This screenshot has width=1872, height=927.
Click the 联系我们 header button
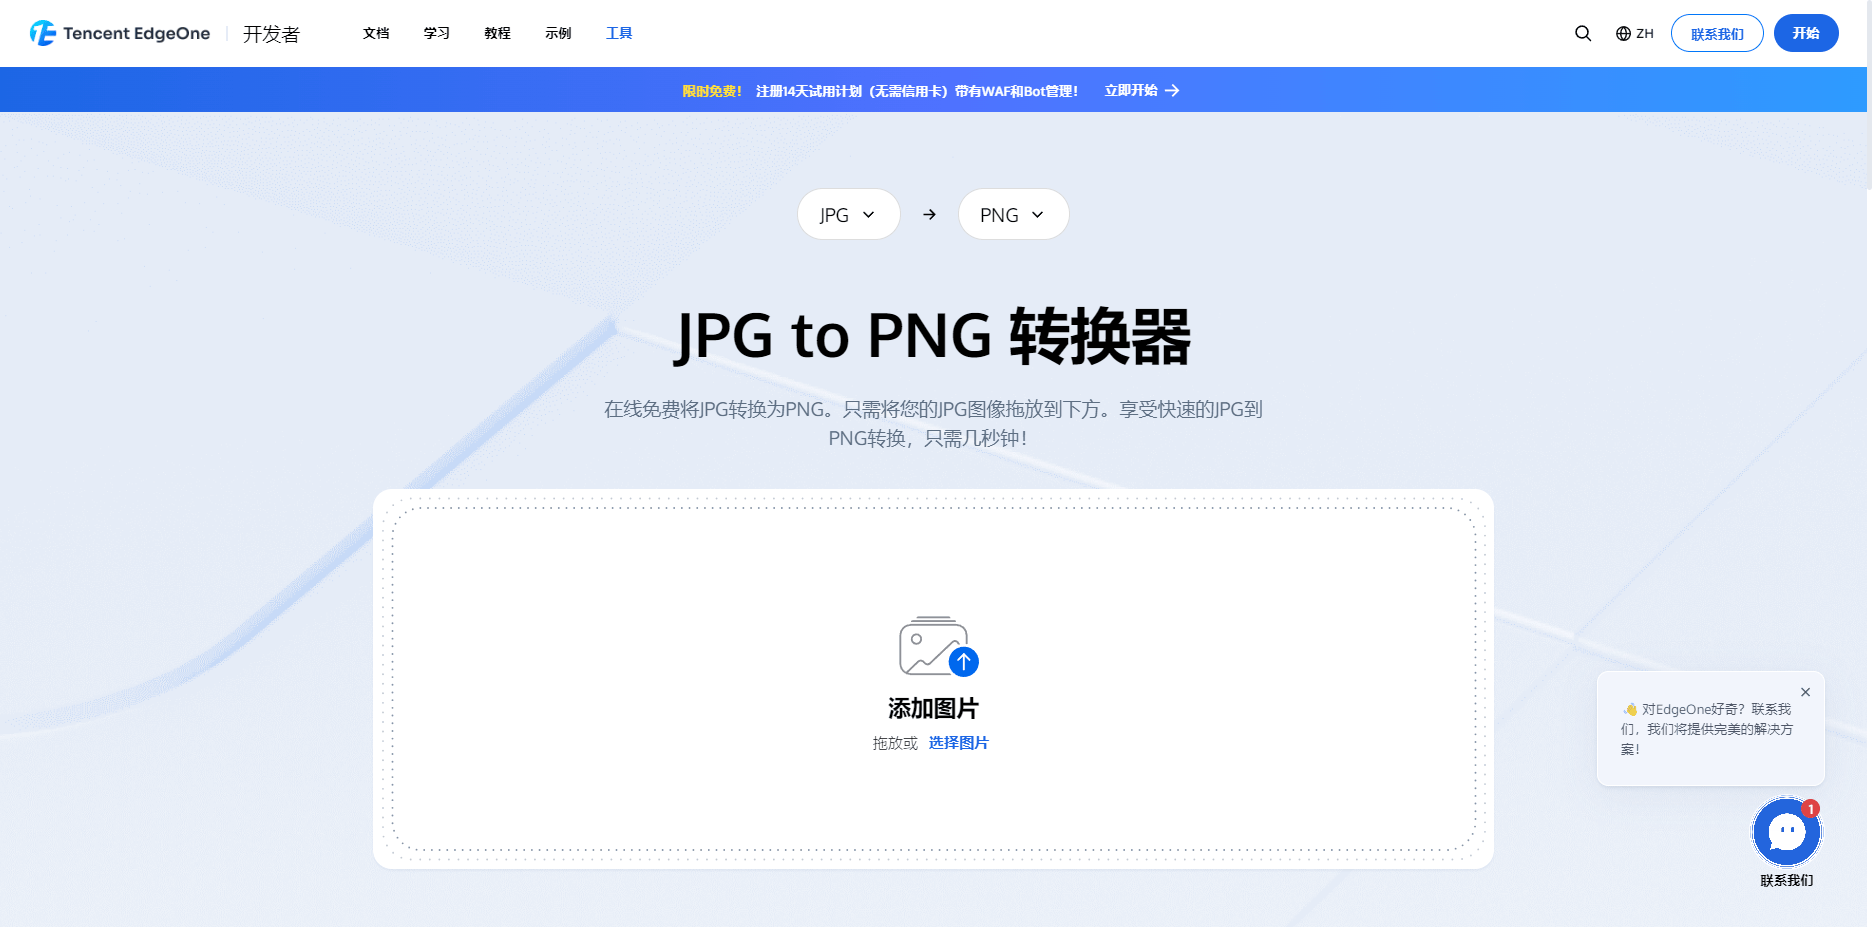point(1717,33)
